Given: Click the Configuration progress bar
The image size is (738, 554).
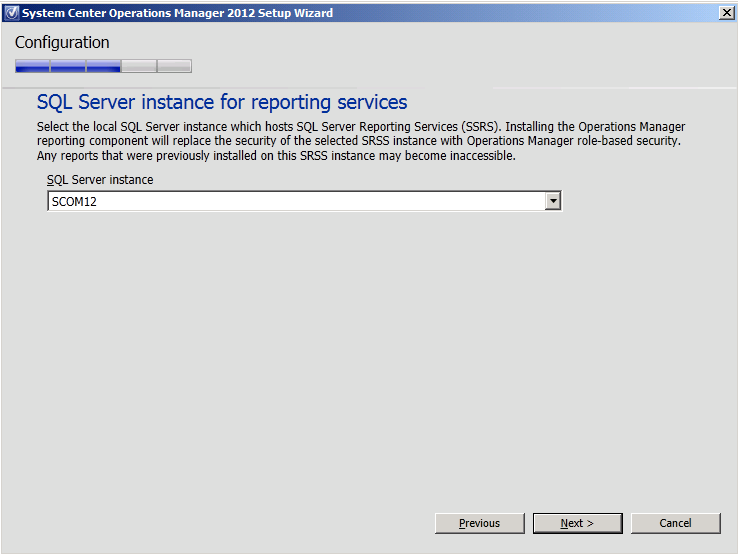Looking at the screenshot, I should pos(103,66).
